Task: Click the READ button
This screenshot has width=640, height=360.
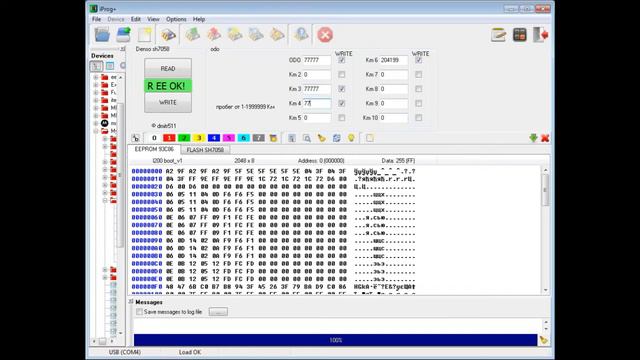Action: tap(168, 68)
